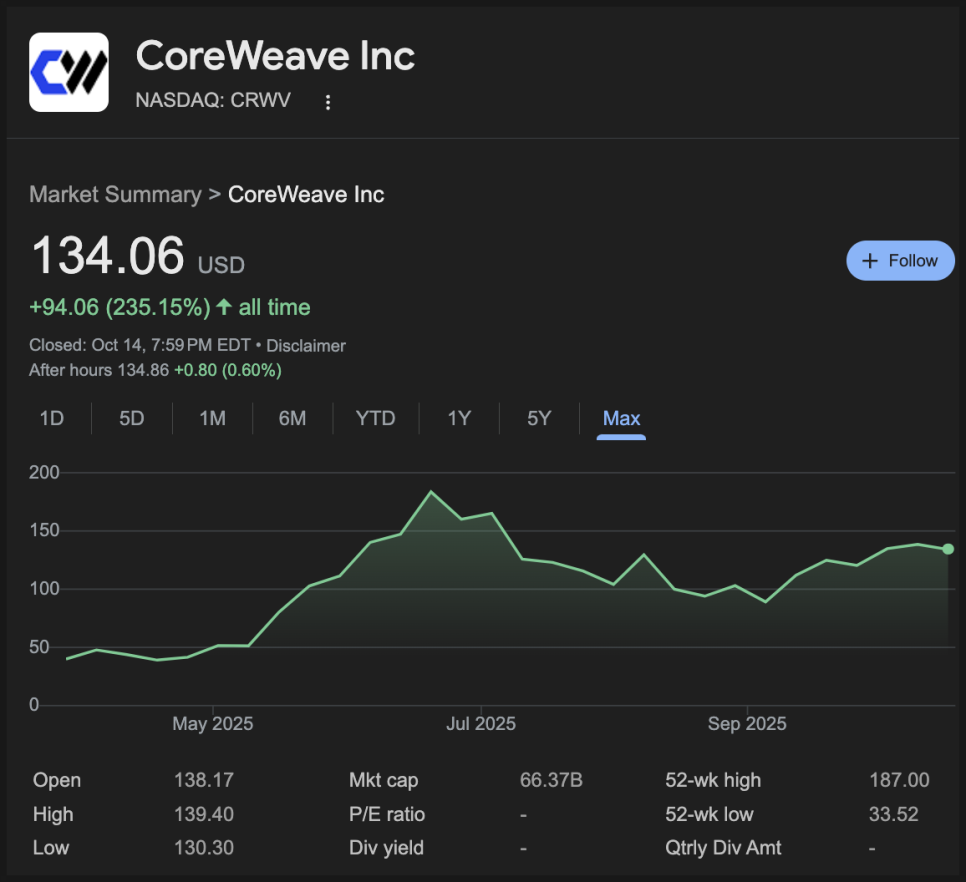The image size is (966, 882).
Task: Open the Disclaimer link
Action: click(x=305, y=346)
